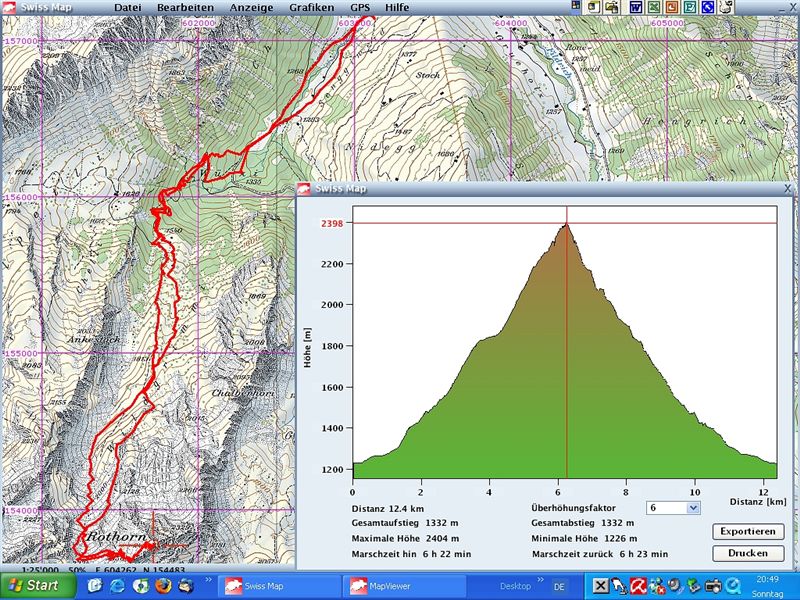Open the Grafiken menu
The width and height of the screenshot is (800, 600).
(312, 8)
